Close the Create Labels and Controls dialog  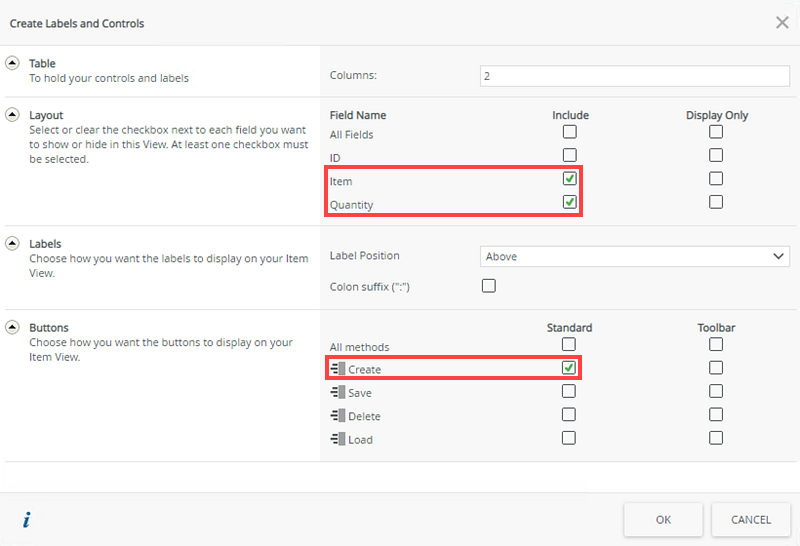(x=782, y=22)
